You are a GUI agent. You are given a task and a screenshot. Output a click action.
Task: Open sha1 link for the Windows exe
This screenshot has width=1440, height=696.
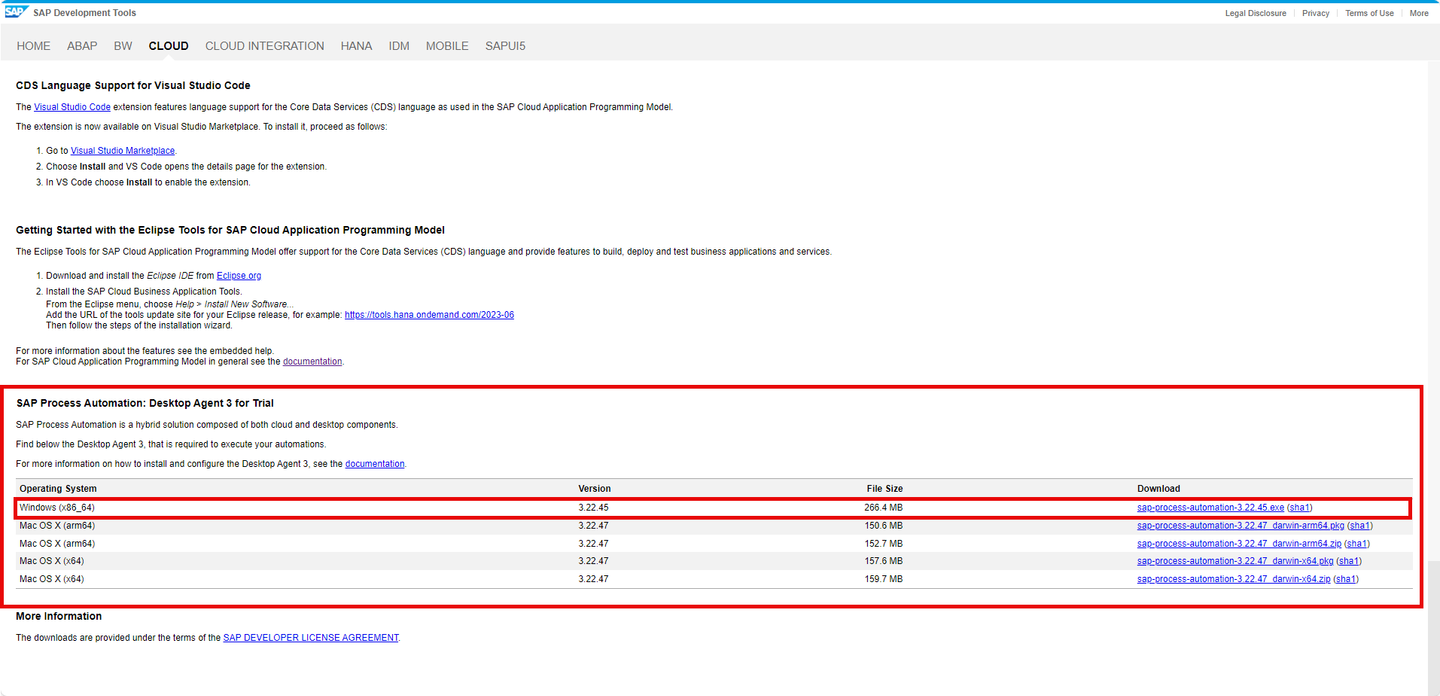point(1300,508)
